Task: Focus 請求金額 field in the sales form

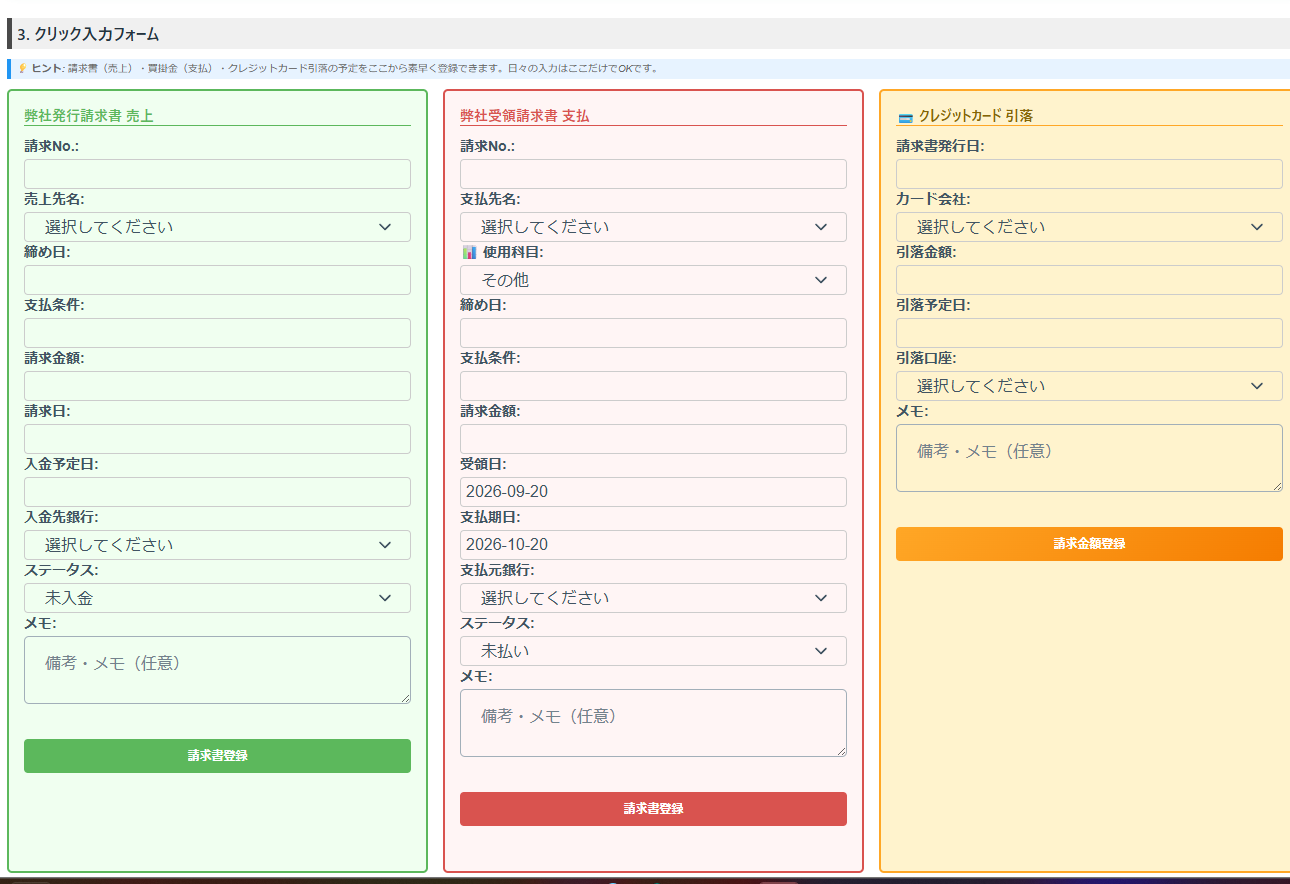Action: 217,386
